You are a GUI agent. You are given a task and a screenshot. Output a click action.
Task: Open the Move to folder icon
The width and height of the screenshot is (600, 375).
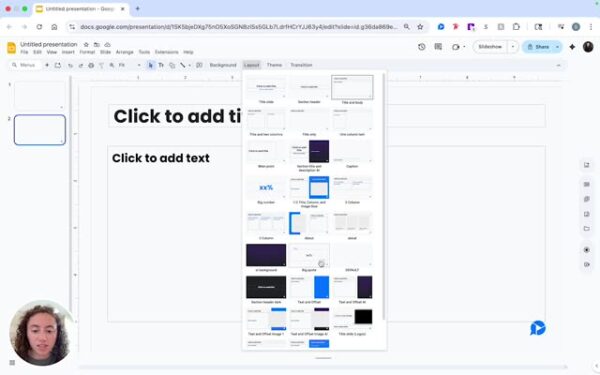[x=97, y=44]
